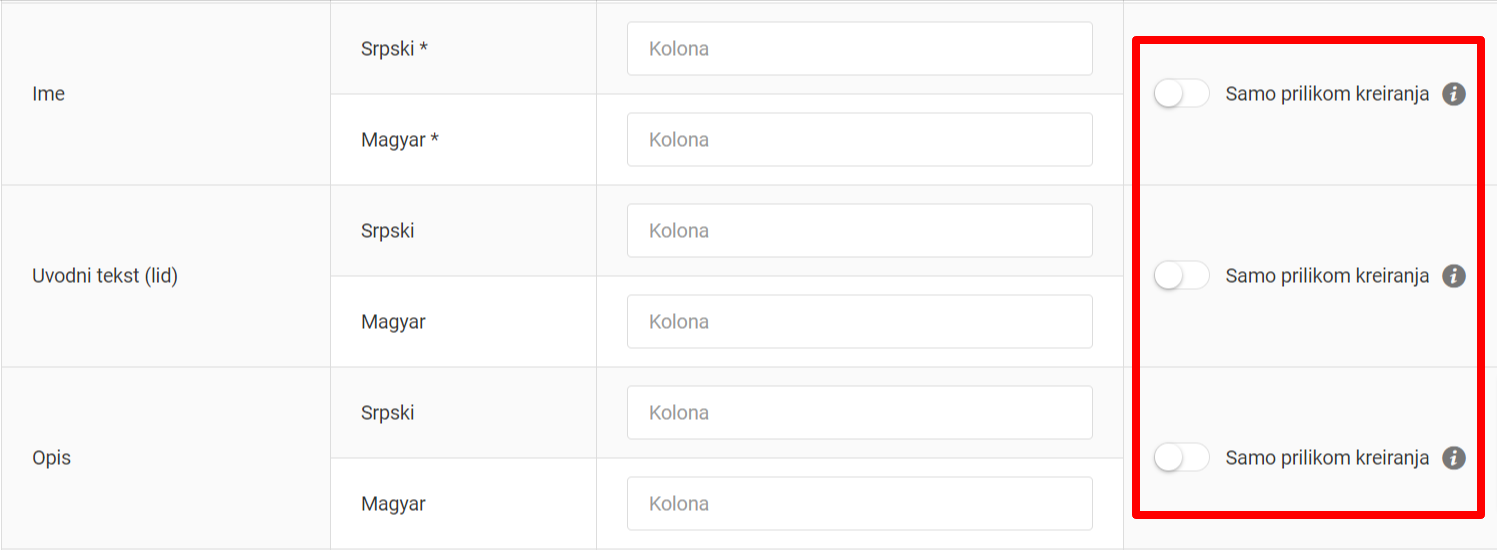Viewport: 1497px width, 550px height.
Task: Click the 'Ime' row label
Action: tap(49, 94)
